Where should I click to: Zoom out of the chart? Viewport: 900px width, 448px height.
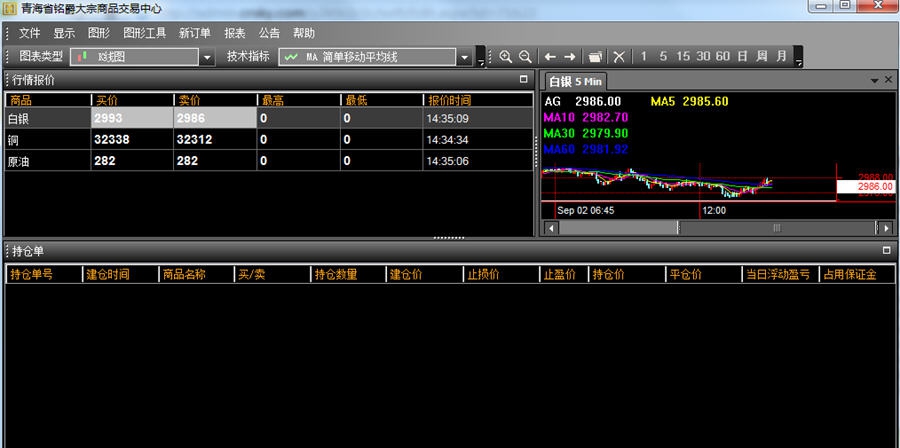pos(525,57)
